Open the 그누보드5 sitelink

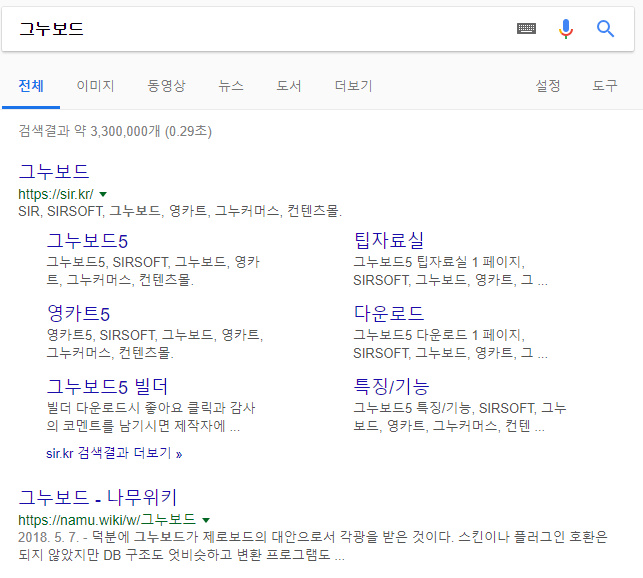(x=87, y=240)
